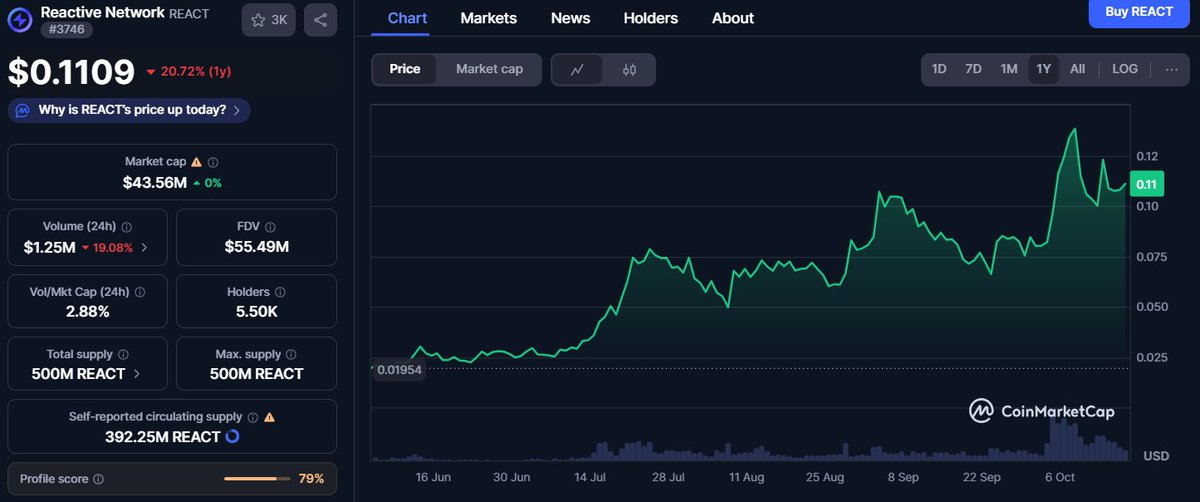Viewport: 1200px width, 502px height.
Task: Click the $55.49M FDV value
Action: [256, 247]
